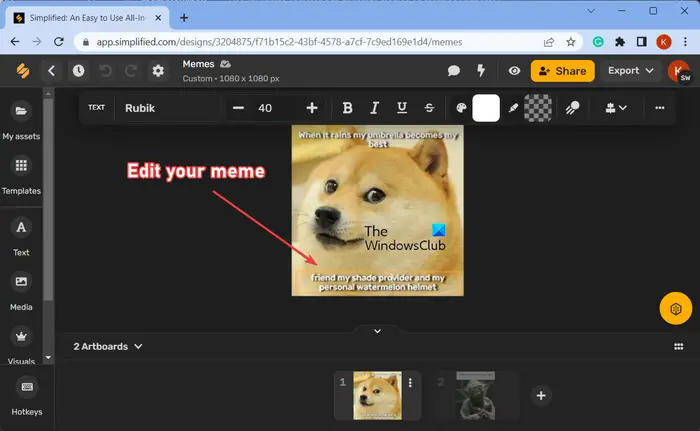Open the color palette icon
Screen dimensions: 700x431
pyautogui.click(x=461, y=108)
